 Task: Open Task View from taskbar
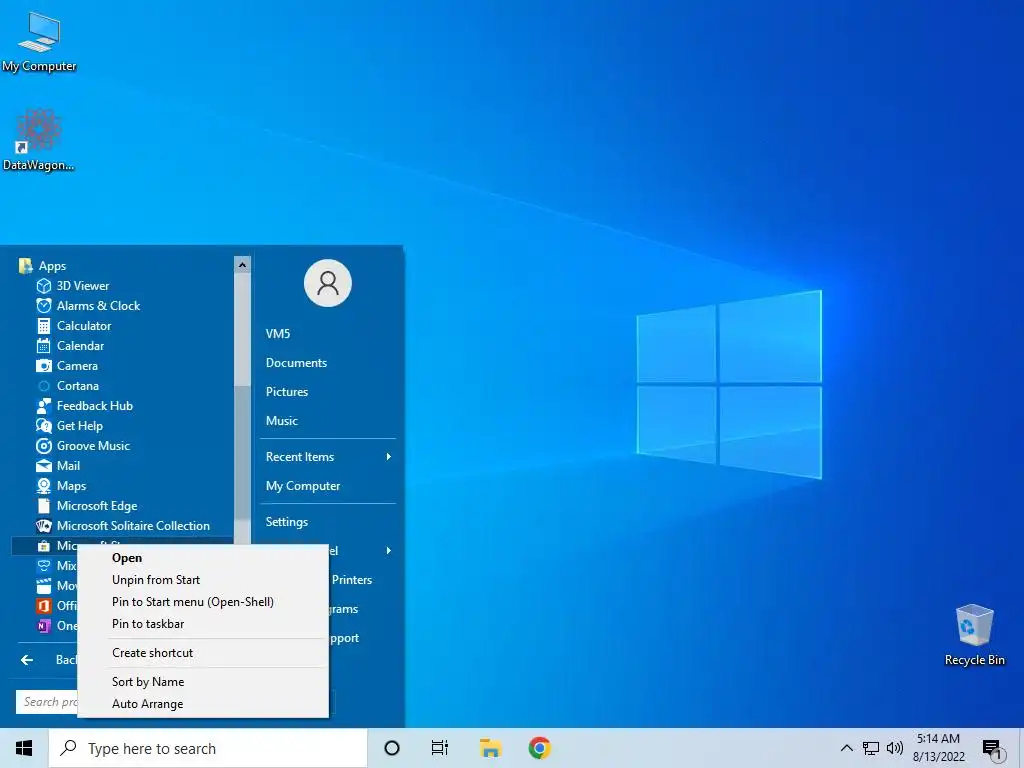pyautogui.click(x=440, y=748)
